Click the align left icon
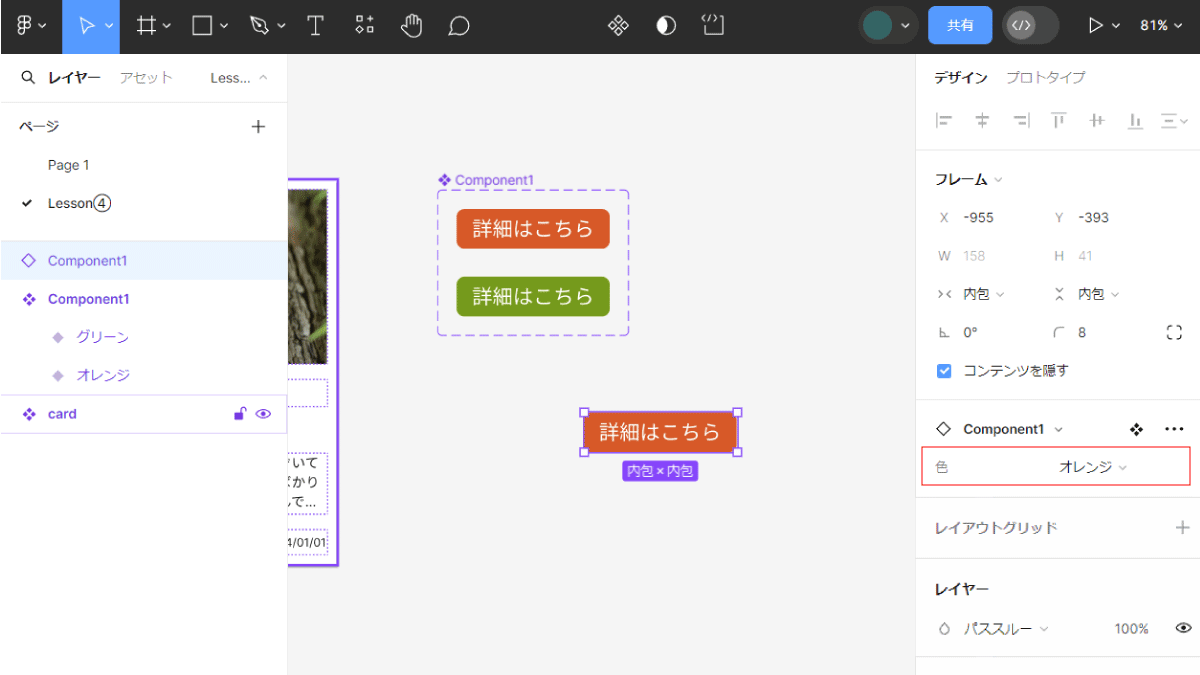Viewport: 1200px width, 675px height. click(944, 121)
